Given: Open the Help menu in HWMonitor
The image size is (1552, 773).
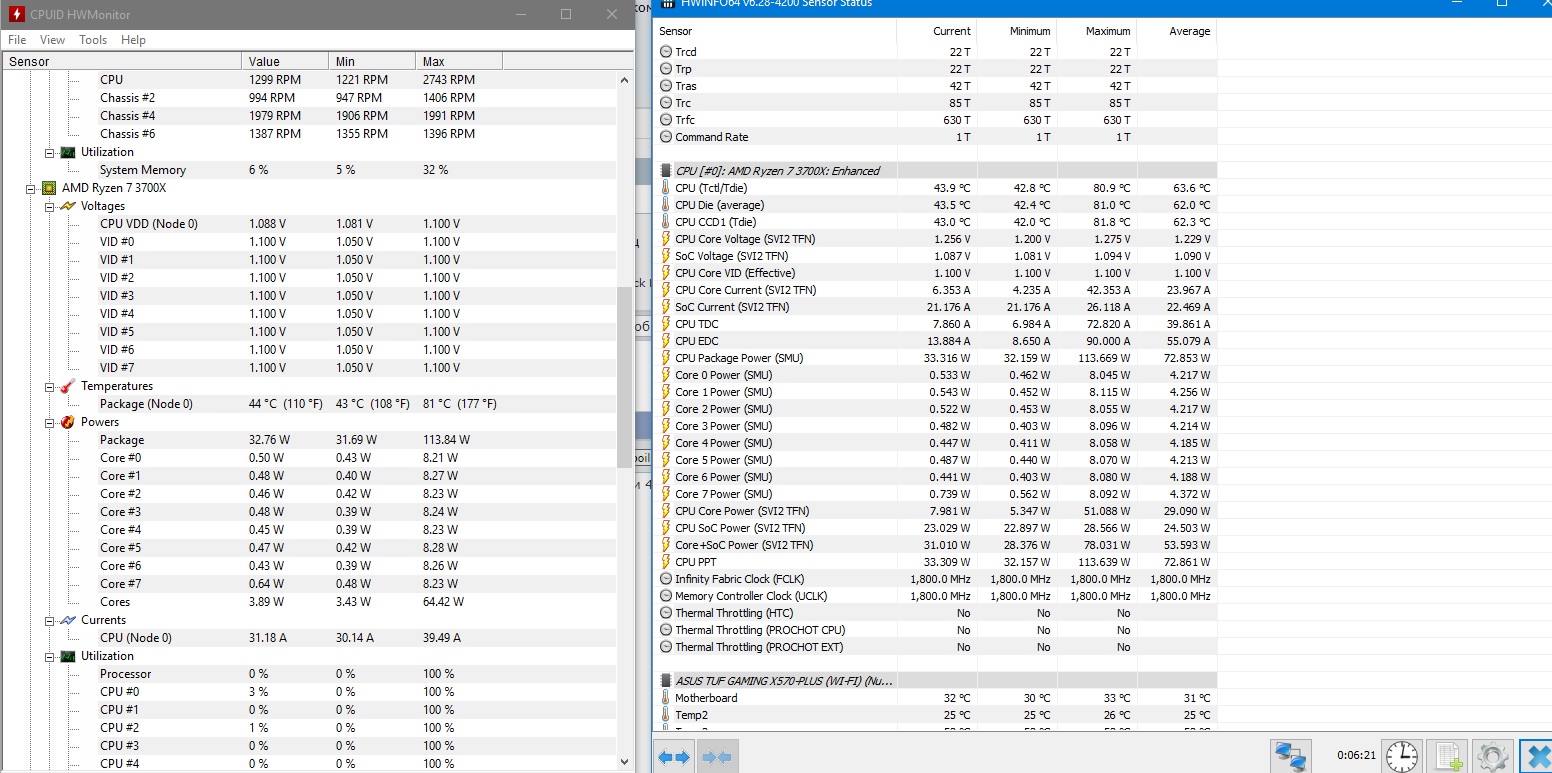Looking at the screenshot, I should point(133,40).
